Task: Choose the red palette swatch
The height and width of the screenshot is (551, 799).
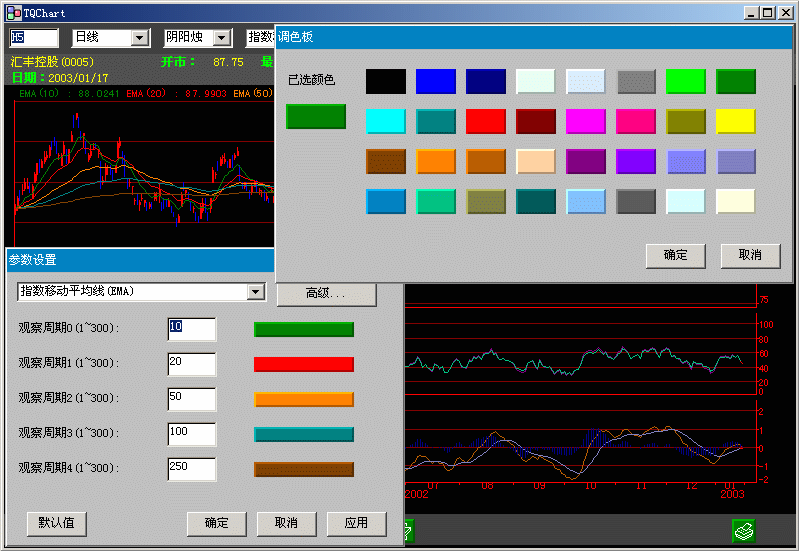Action: coord(486,121)
